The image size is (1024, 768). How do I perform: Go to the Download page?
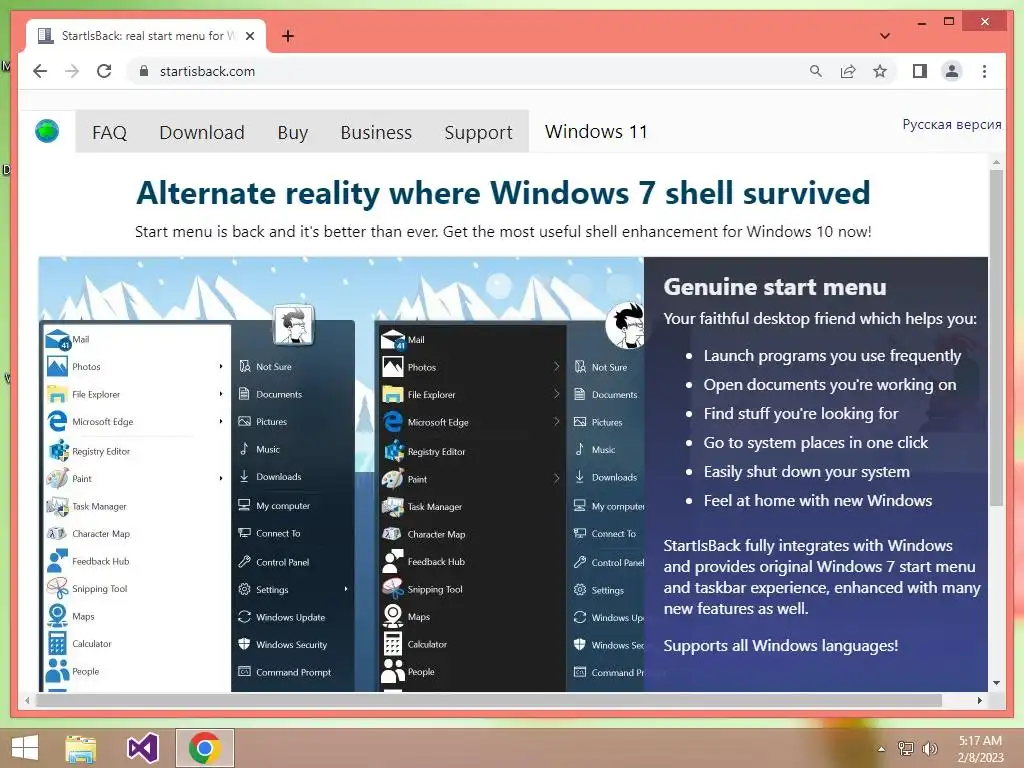(202, 133)
